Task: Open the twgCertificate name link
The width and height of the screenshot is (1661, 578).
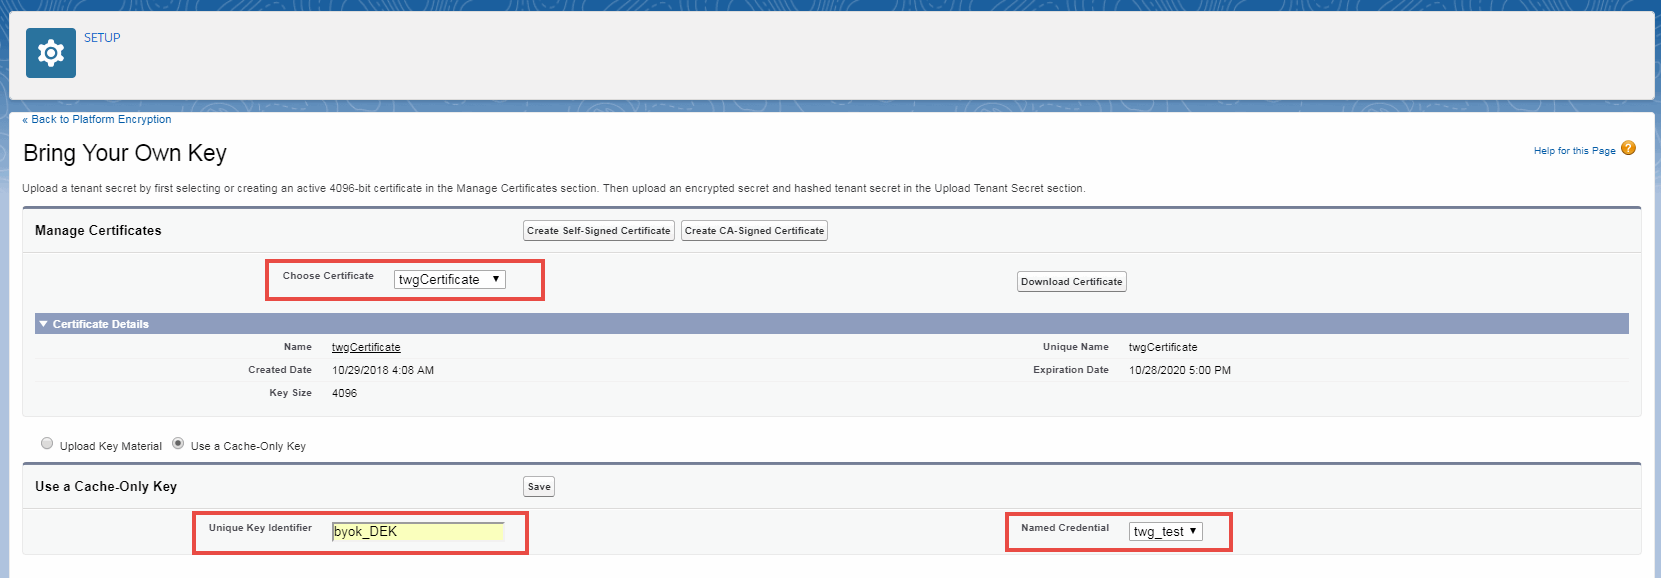Action: click(366, 347)
